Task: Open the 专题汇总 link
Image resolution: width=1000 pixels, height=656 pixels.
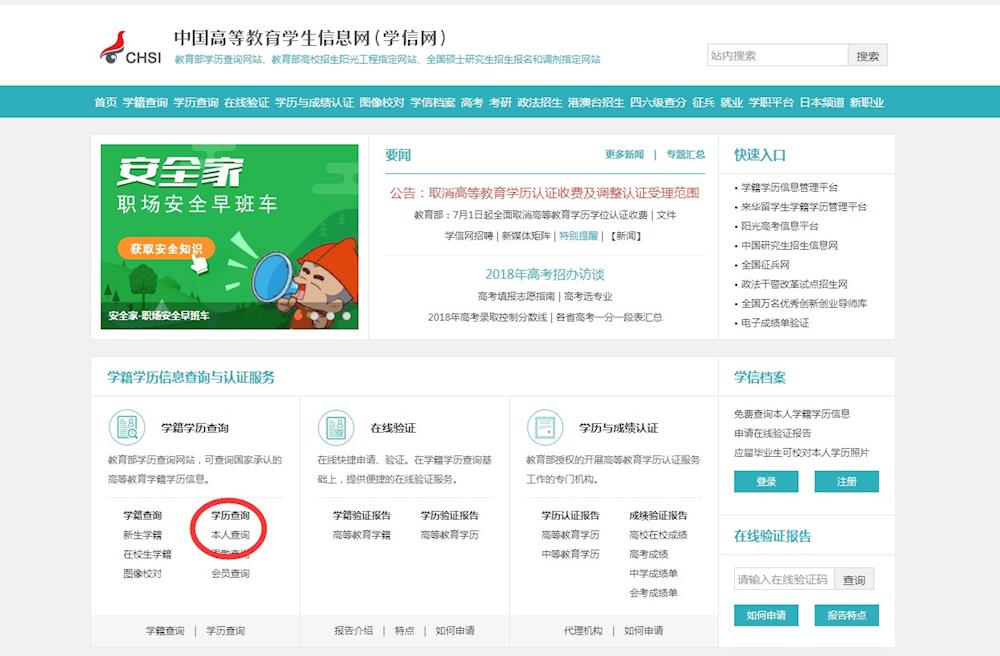Action: [686, 154]
